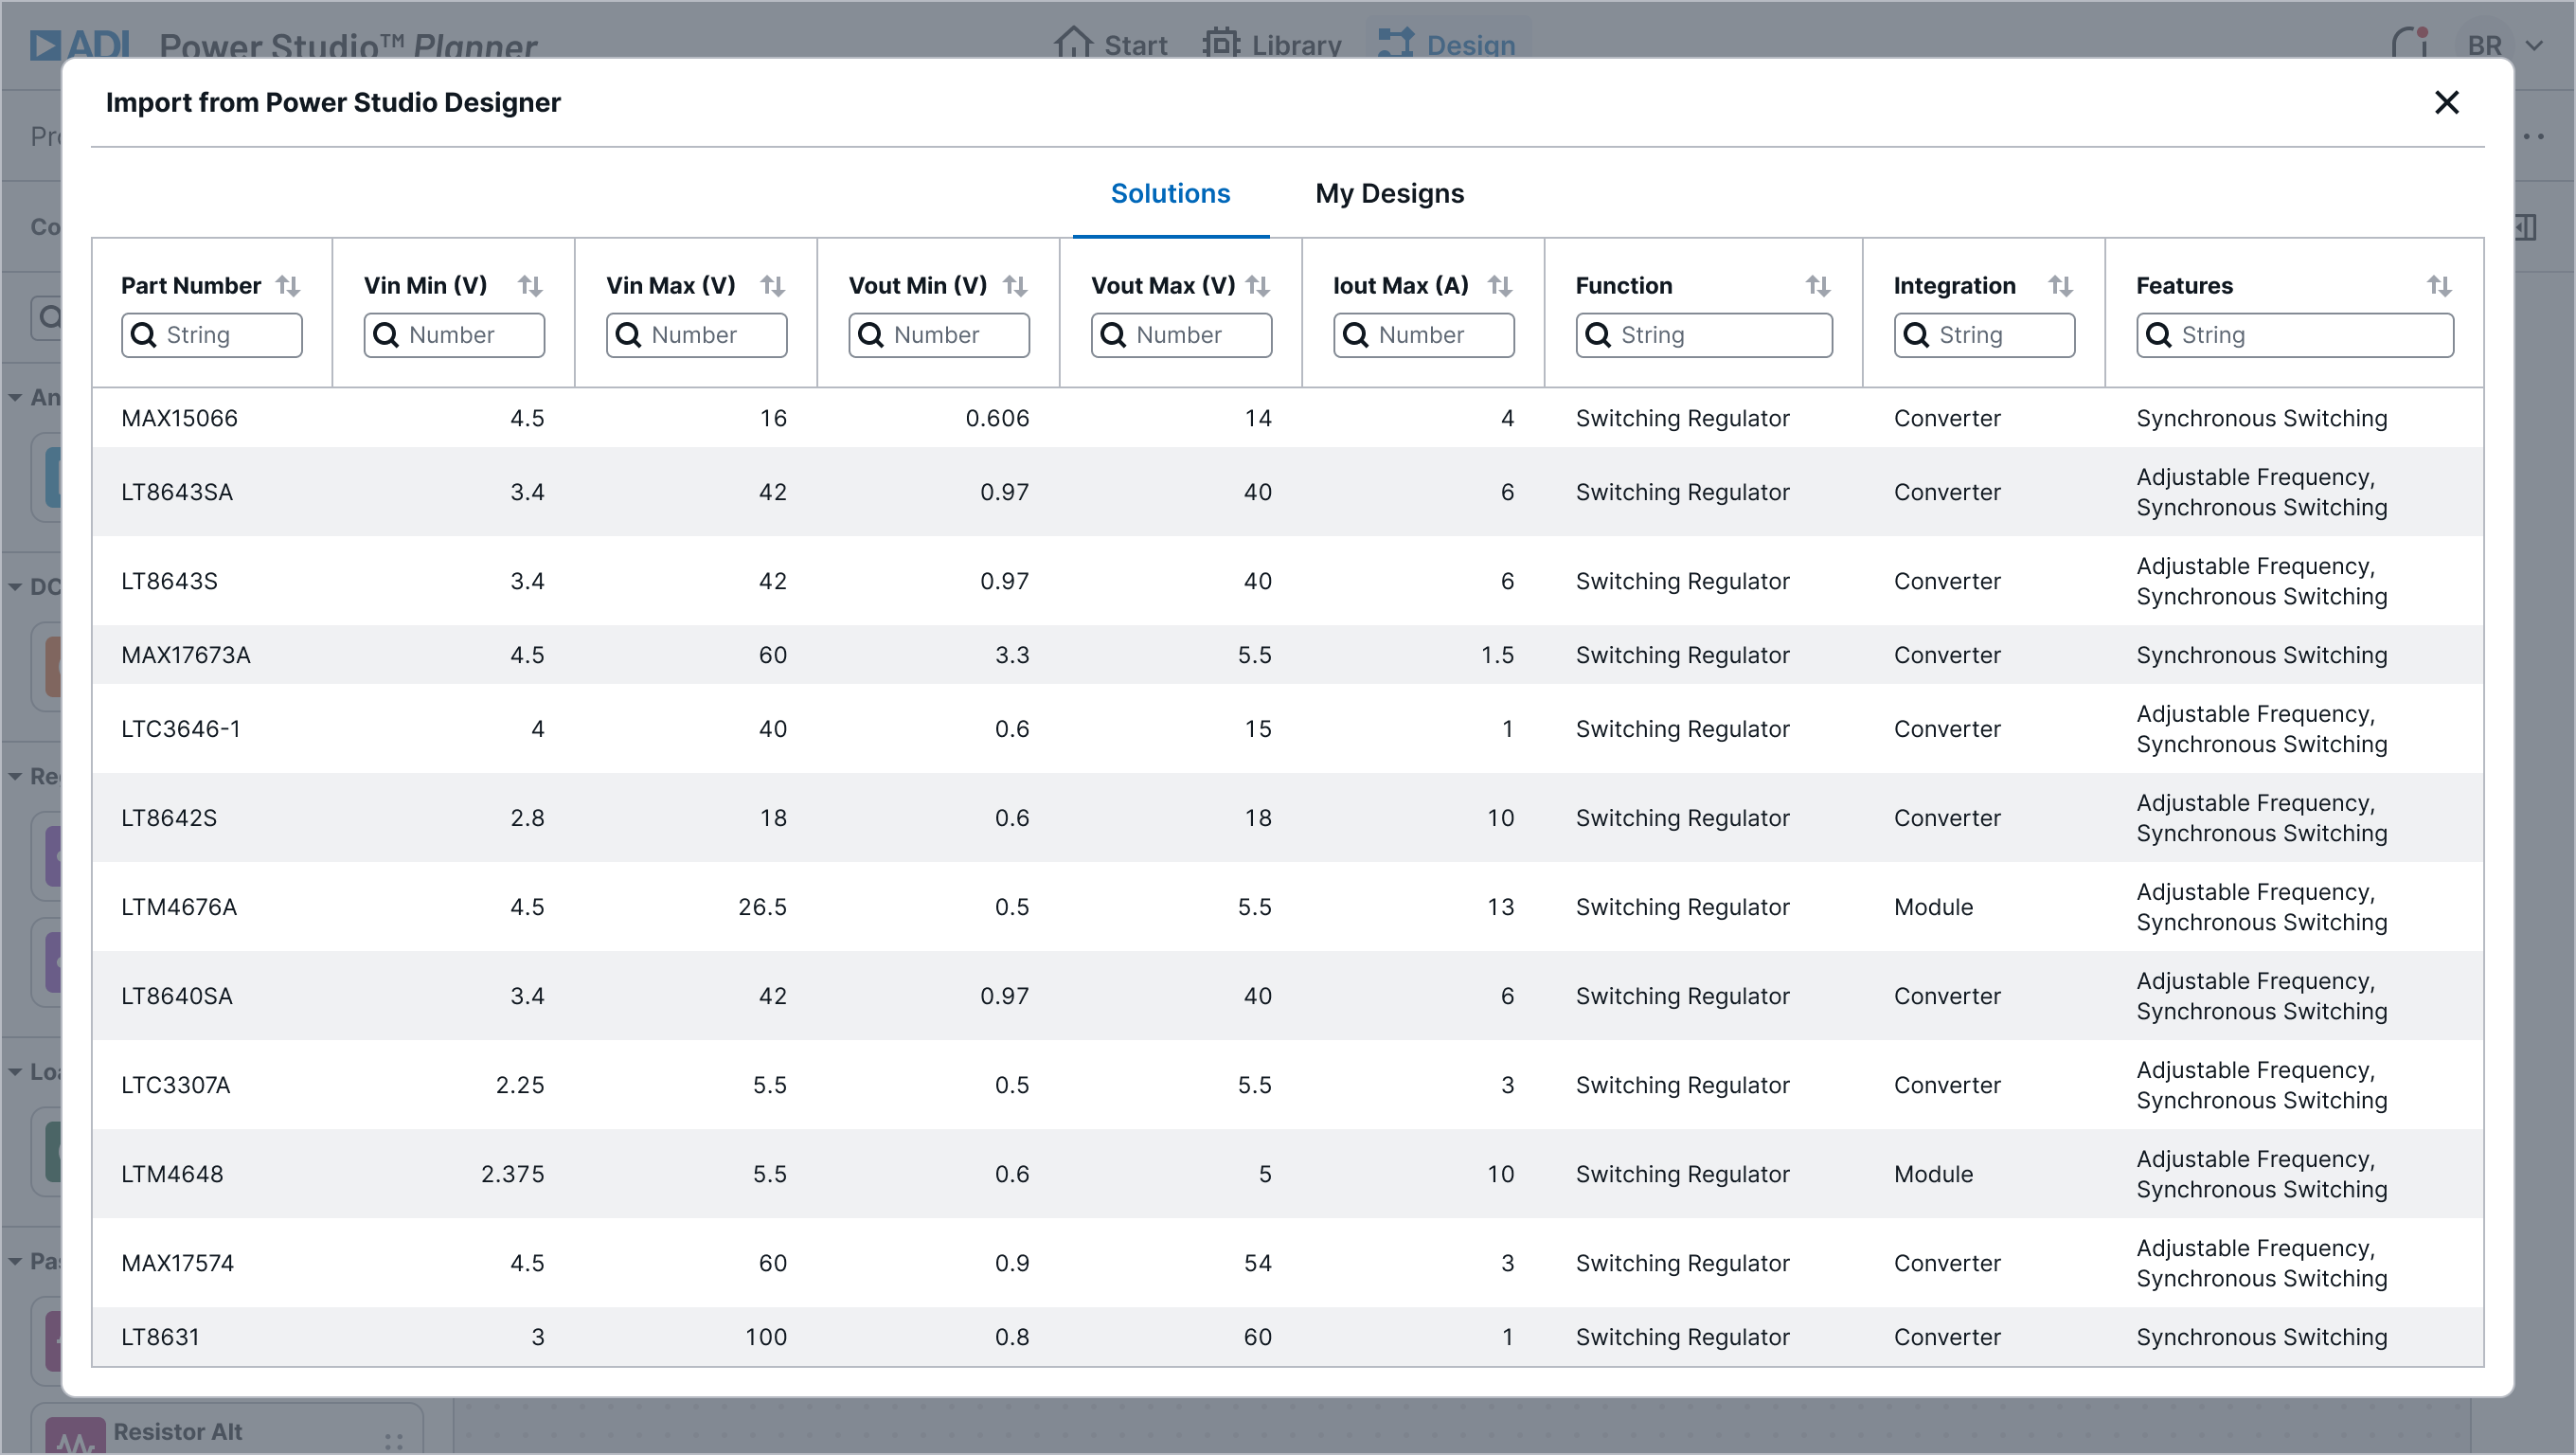Select the MAX15066 row
The image size is (2576, 1455).
coord(180,418)
